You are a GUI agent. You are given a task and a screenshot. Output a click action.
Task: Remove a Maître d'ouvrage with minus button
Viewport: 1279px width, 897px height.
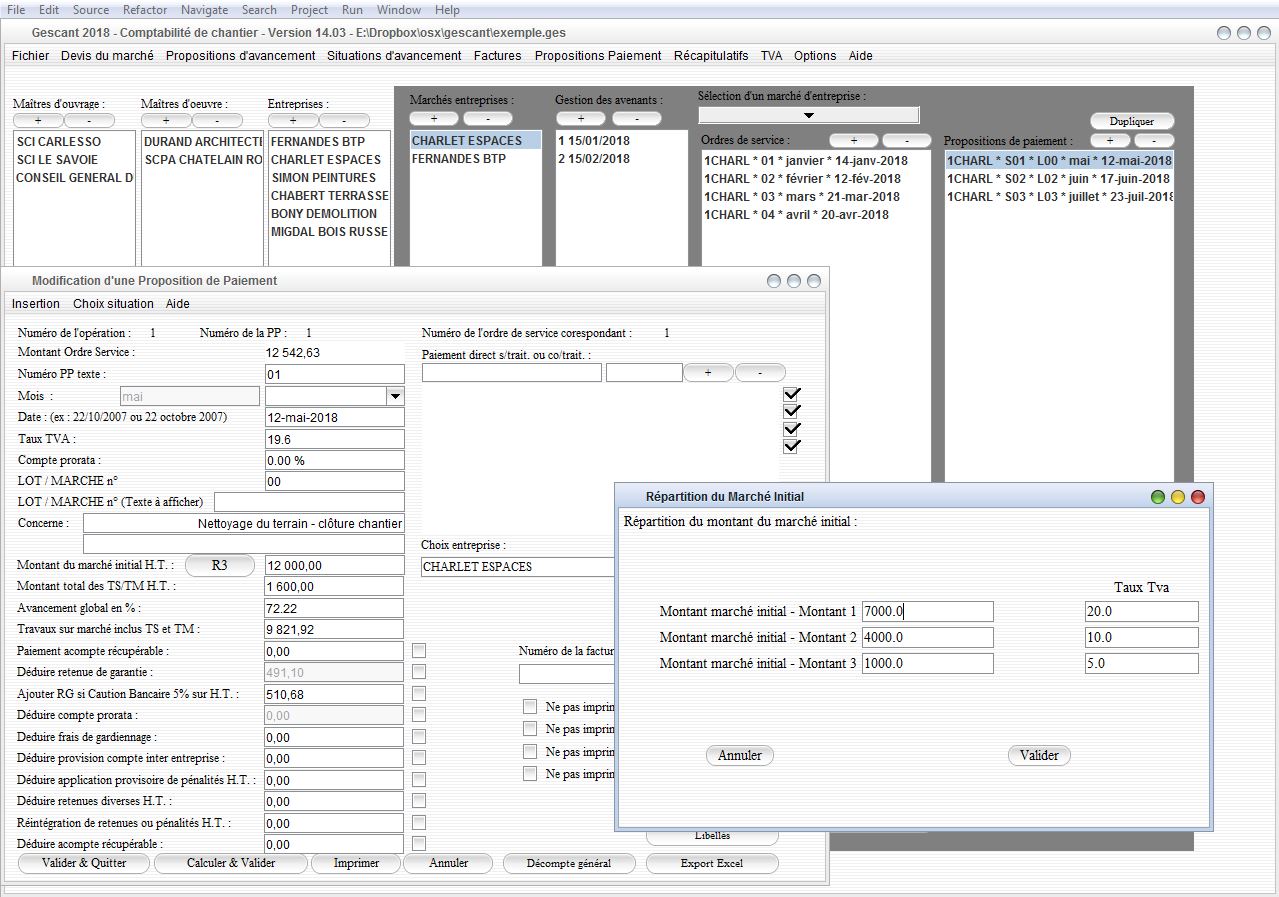point(88,121)
